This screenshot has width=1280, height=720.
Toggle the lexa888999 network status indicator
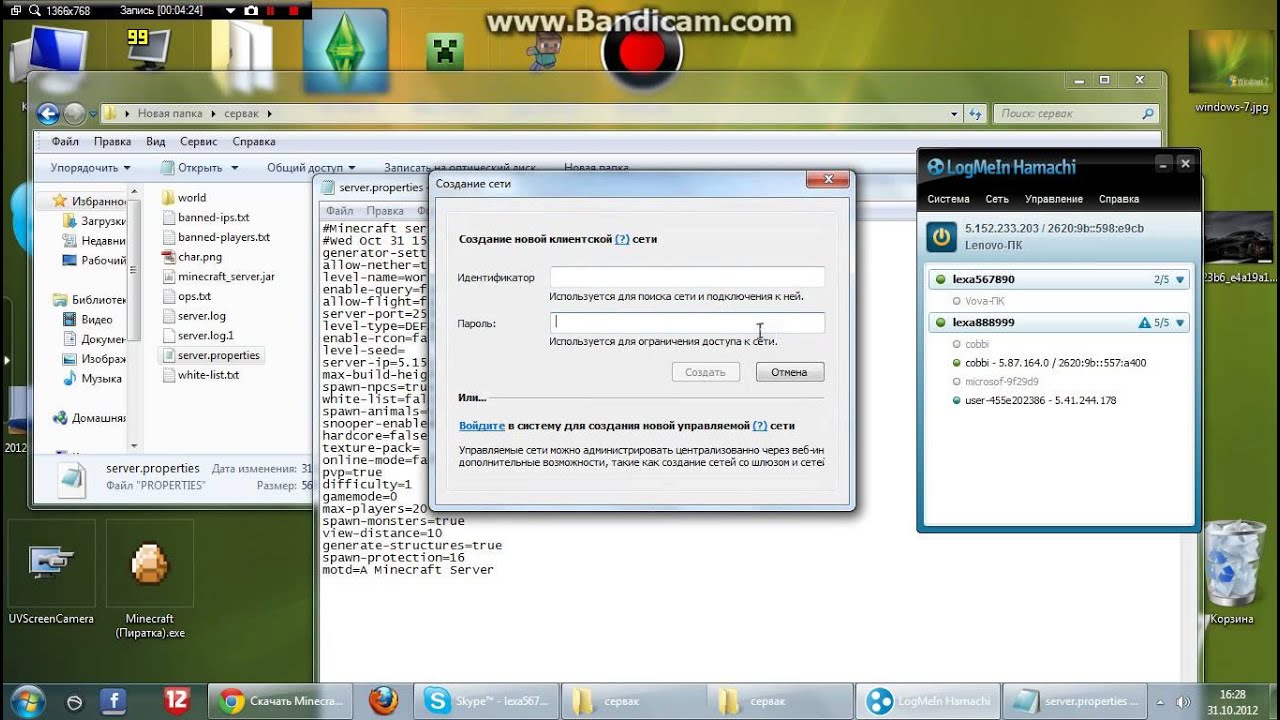tap(940, 323)
